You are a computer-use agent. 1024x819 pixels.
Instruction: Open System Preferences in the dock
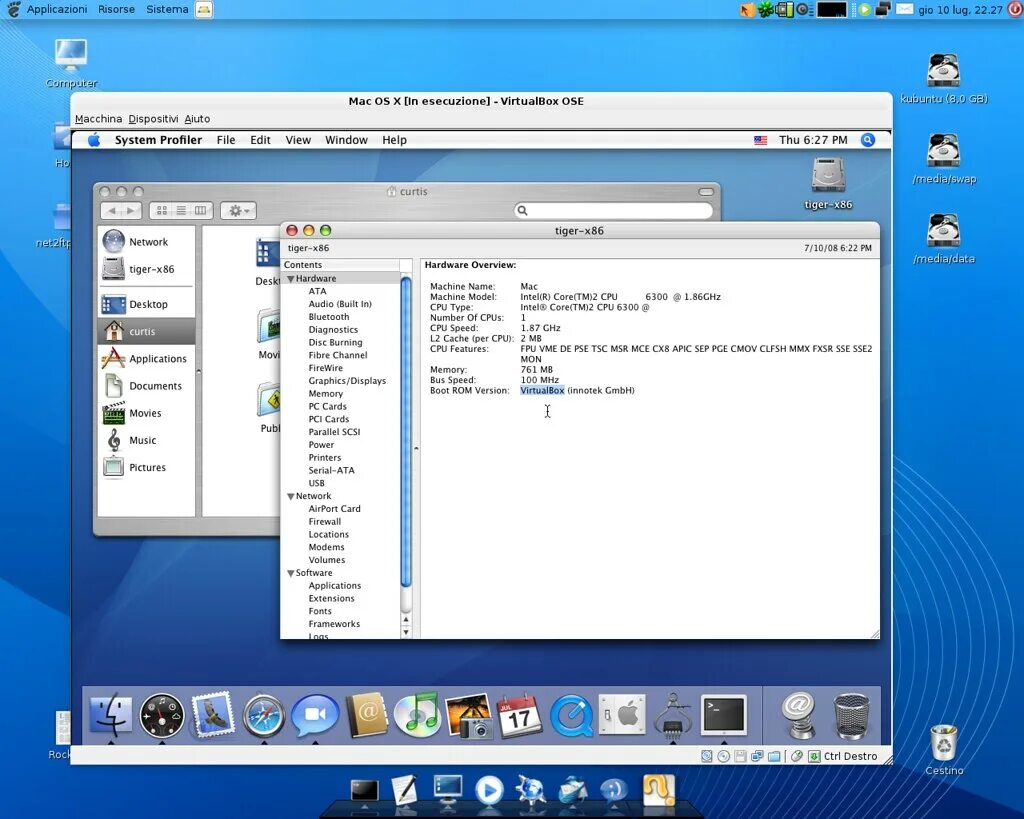[x=622, y=715]
